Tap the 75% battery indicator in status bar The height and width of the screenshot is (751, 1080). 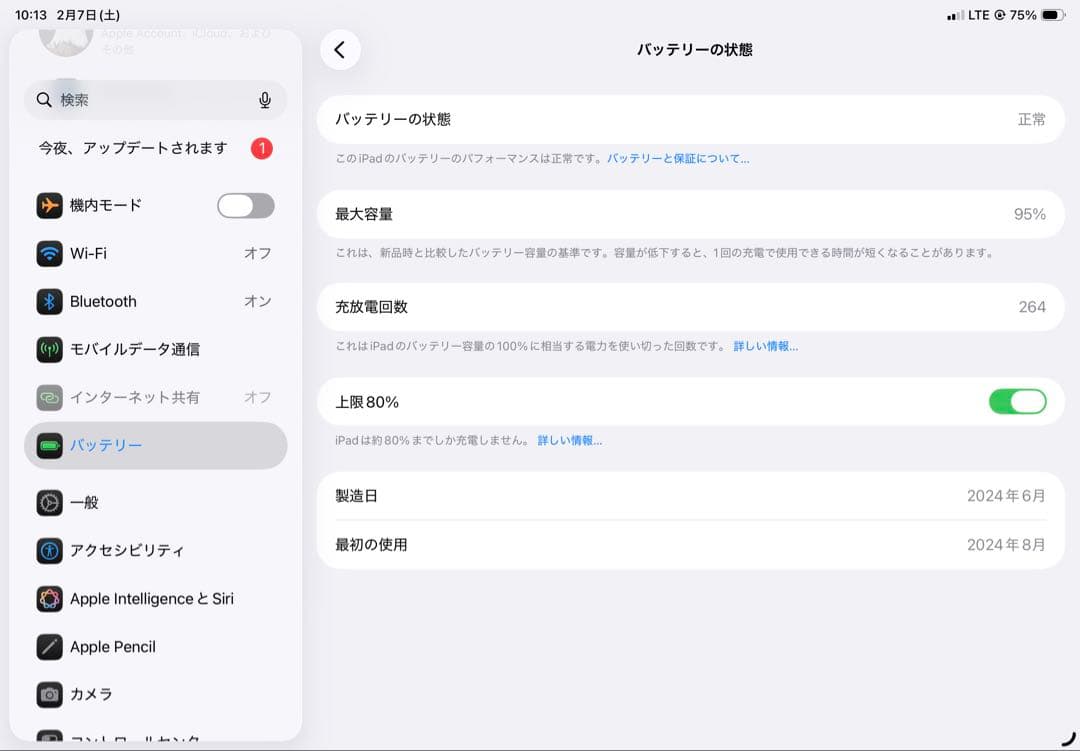1023,15
